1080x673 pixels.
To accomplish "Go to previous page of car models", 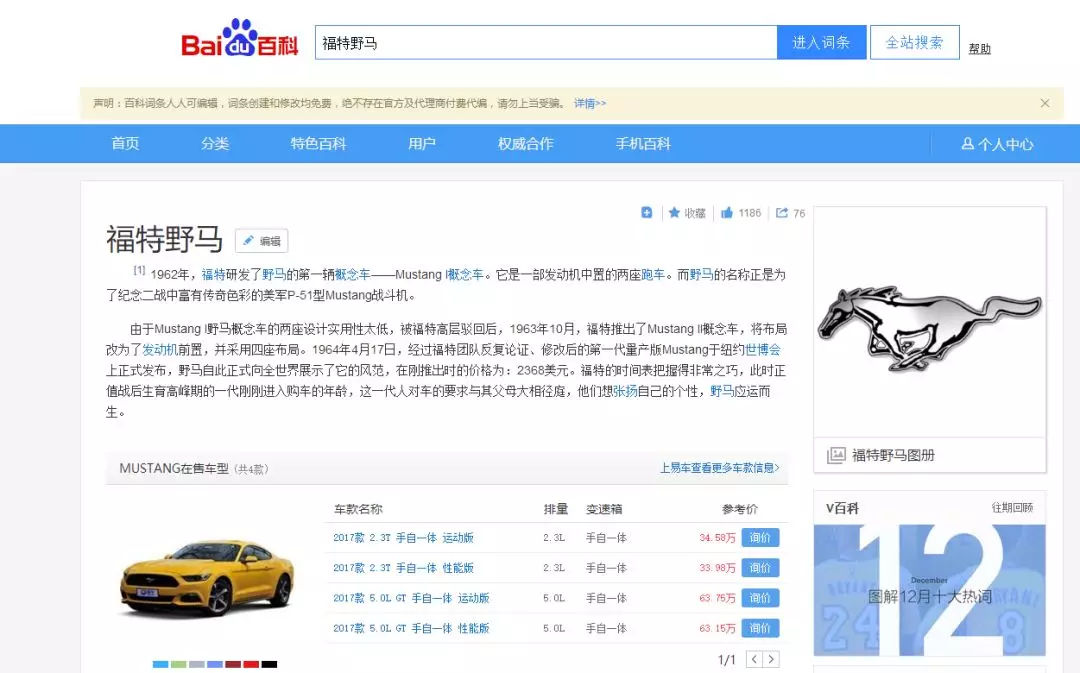I will (754, 659).
